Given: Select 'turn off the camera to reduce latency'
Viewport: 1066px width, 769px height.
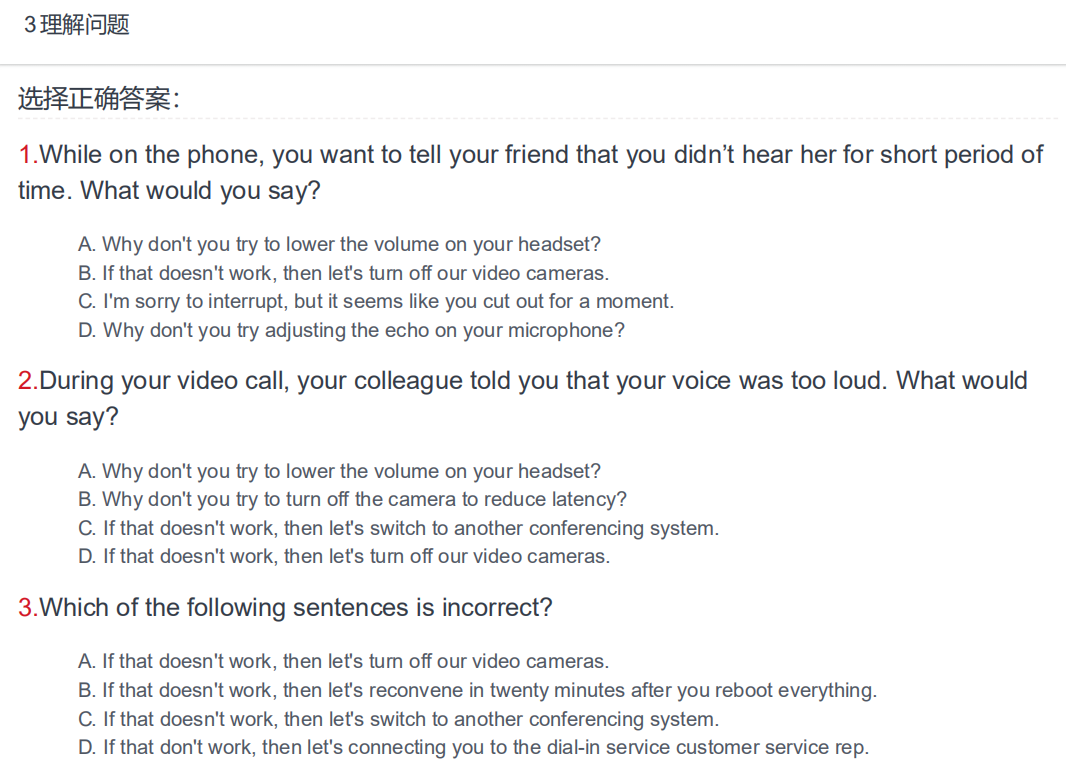Looking at the screenshot, I should click(352, 499).
